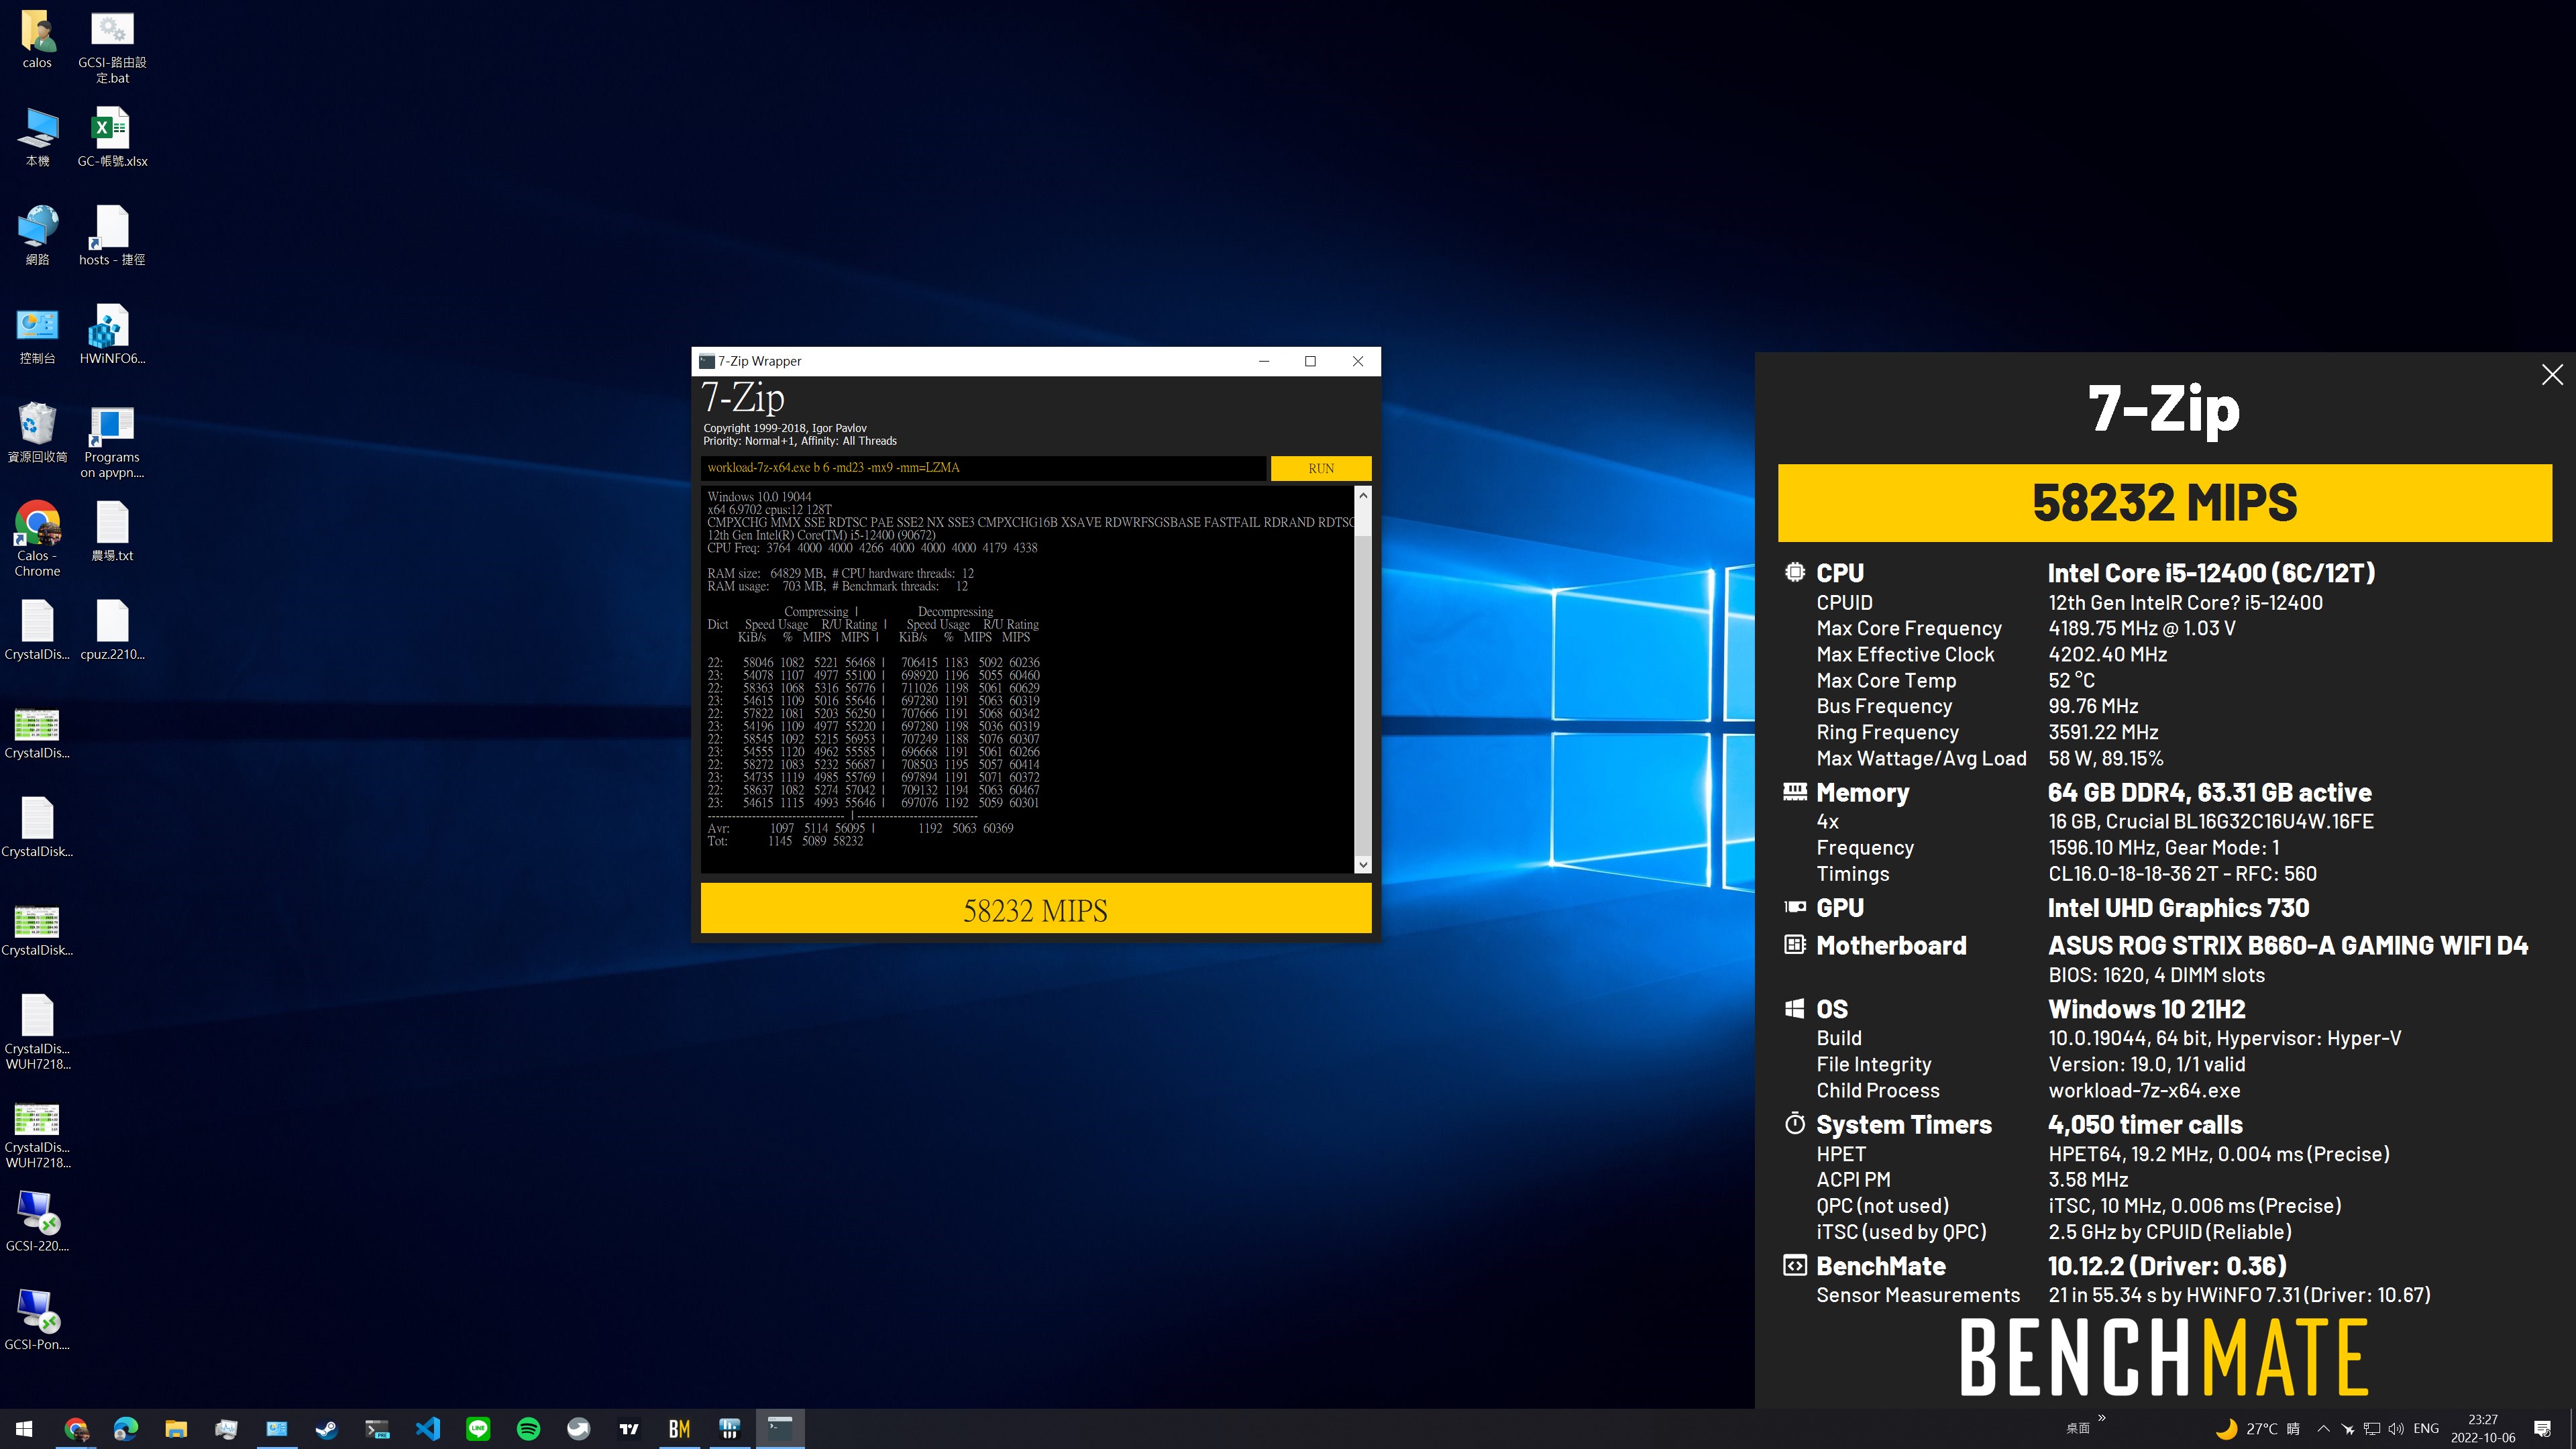The width and height of the screenshot is (2576, 1449).
Task: Open Windows Terminal Preview from taskbar
Action: coord(377,1428)
